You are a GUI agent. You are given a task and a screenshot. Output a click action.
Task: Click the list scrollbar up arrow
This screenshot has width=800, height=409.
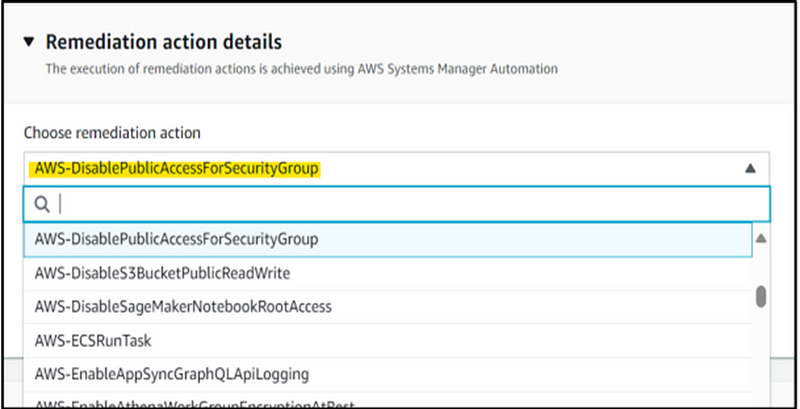761,238
